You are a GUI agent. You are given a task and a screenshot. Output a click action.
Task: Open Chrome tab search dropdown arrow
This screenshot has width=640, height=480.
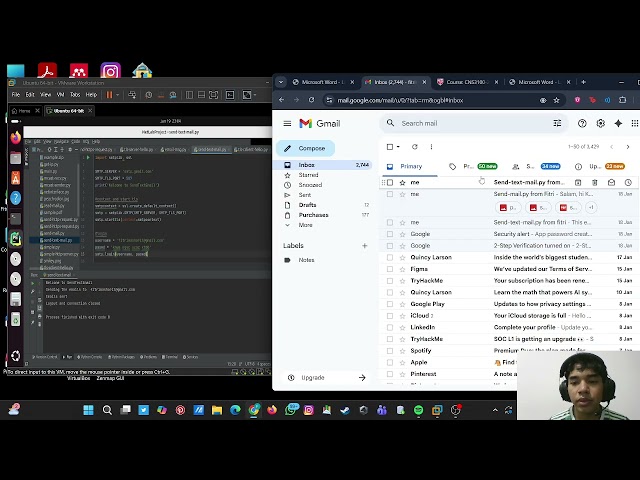click(x=281, y=82)
